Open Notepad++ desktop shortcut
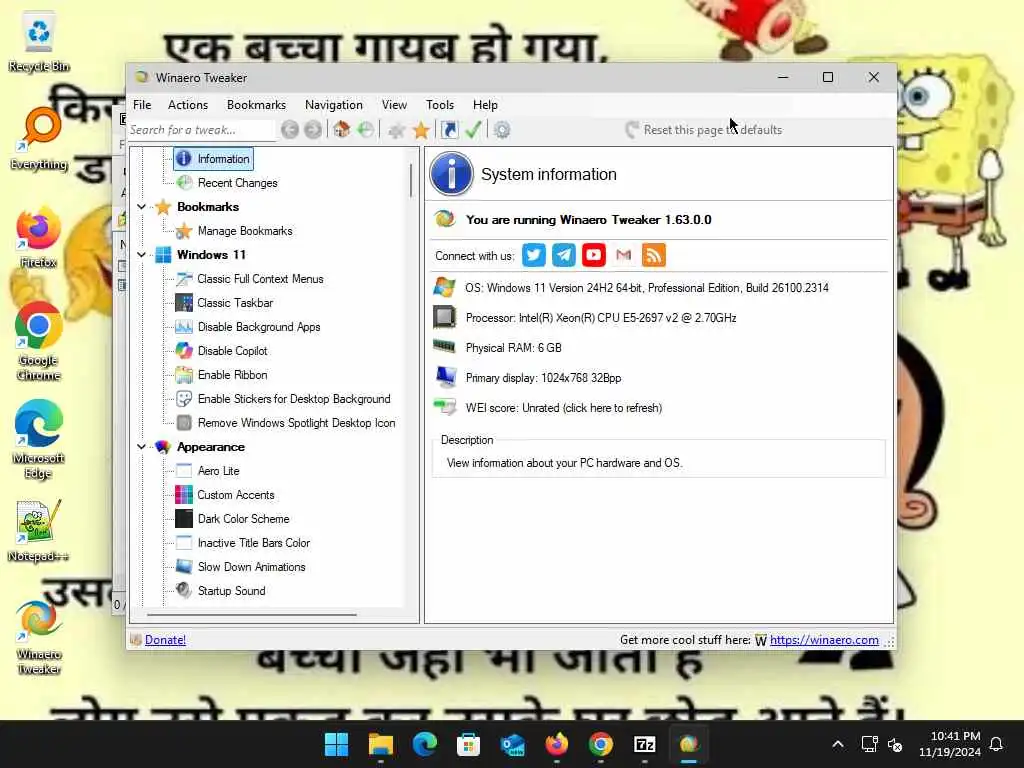 (x=38, y=530)
